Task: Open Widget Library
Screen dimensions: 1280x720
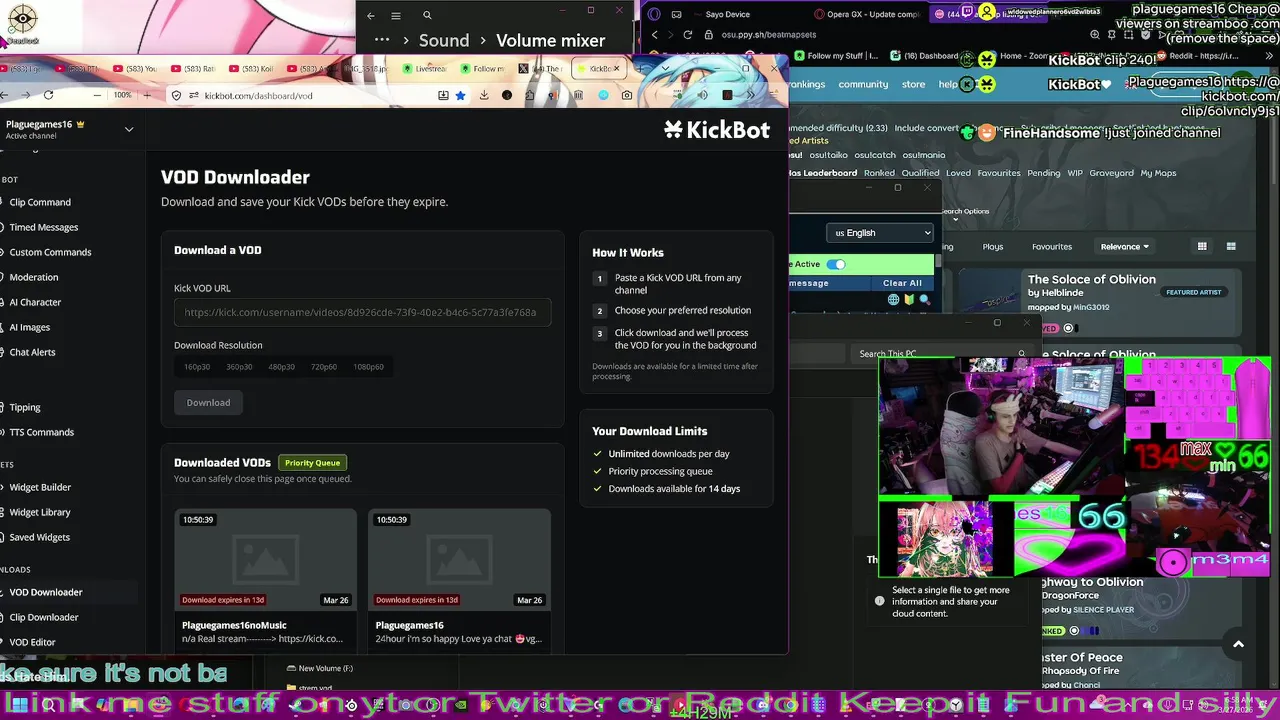Action: pos(40,512)
